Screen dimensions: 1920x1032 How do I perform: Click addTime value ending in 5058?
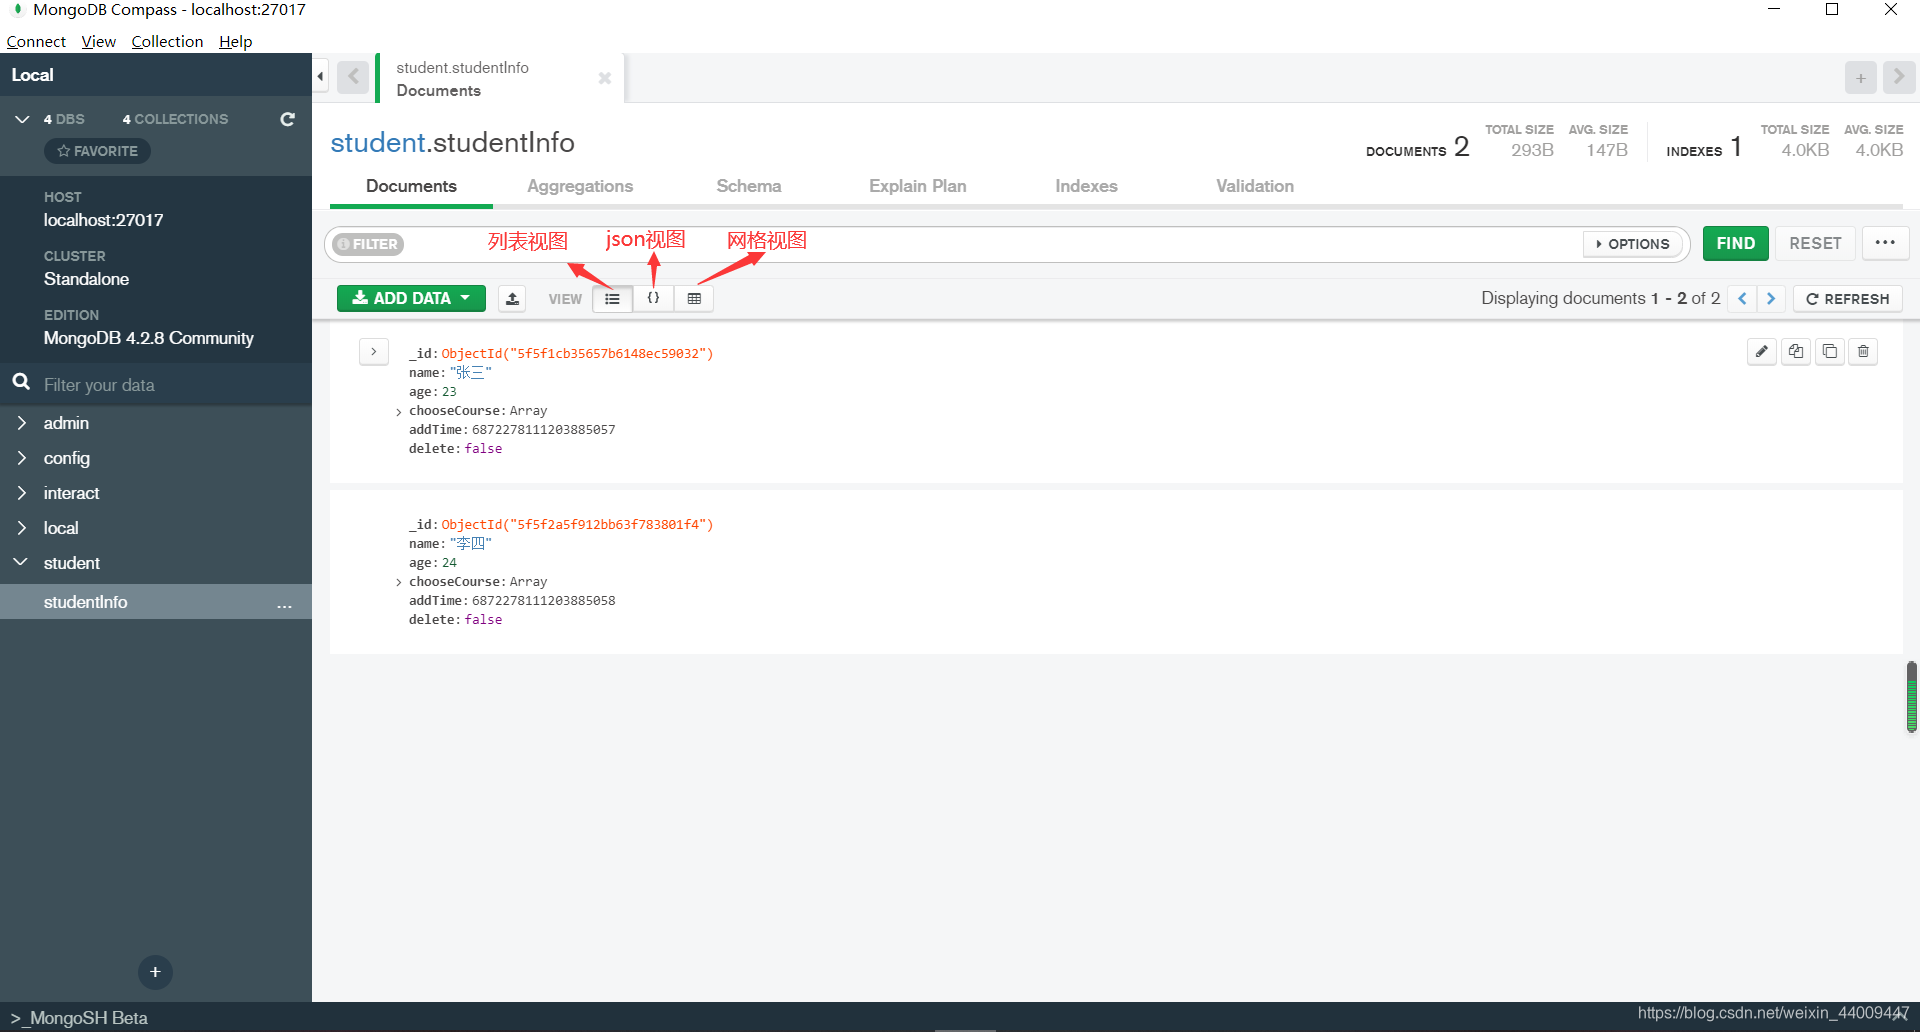click(x=543, y=601)
